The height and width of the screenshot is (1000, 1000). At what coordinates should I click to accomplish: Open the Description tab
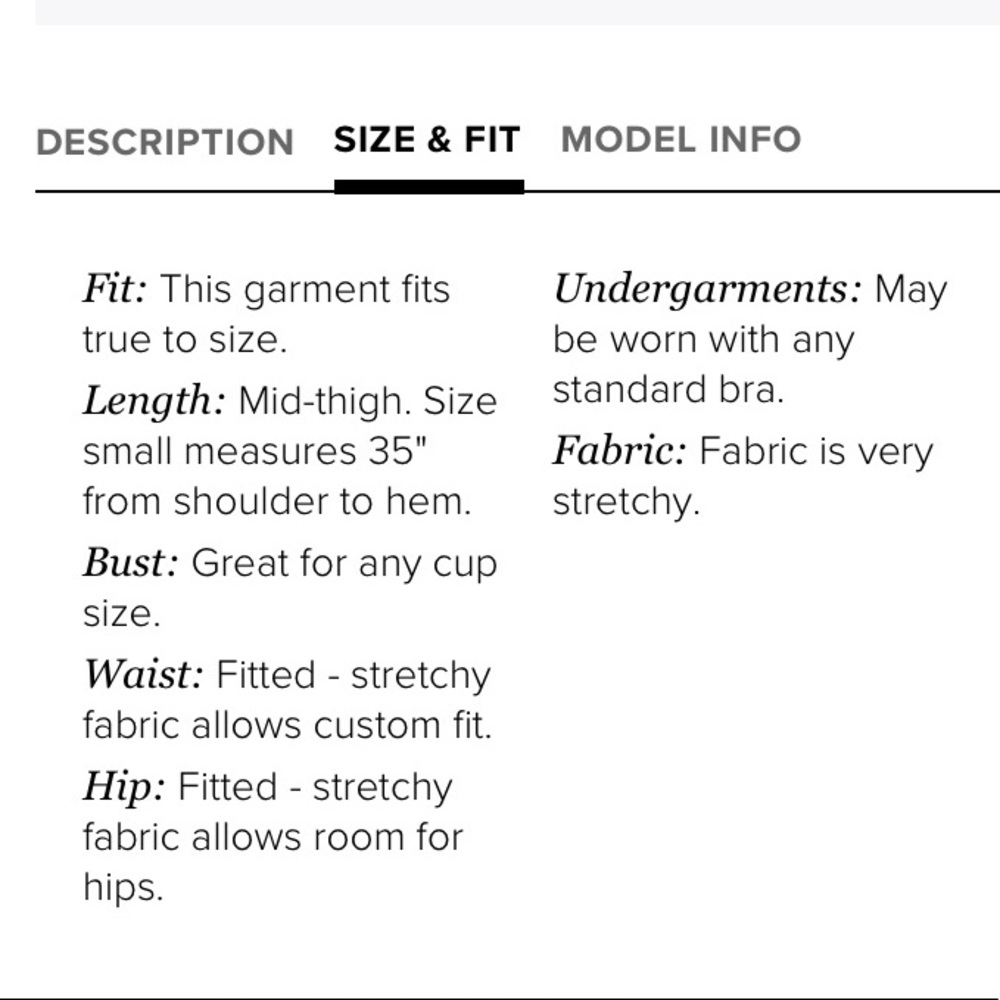tap(165, 142)
